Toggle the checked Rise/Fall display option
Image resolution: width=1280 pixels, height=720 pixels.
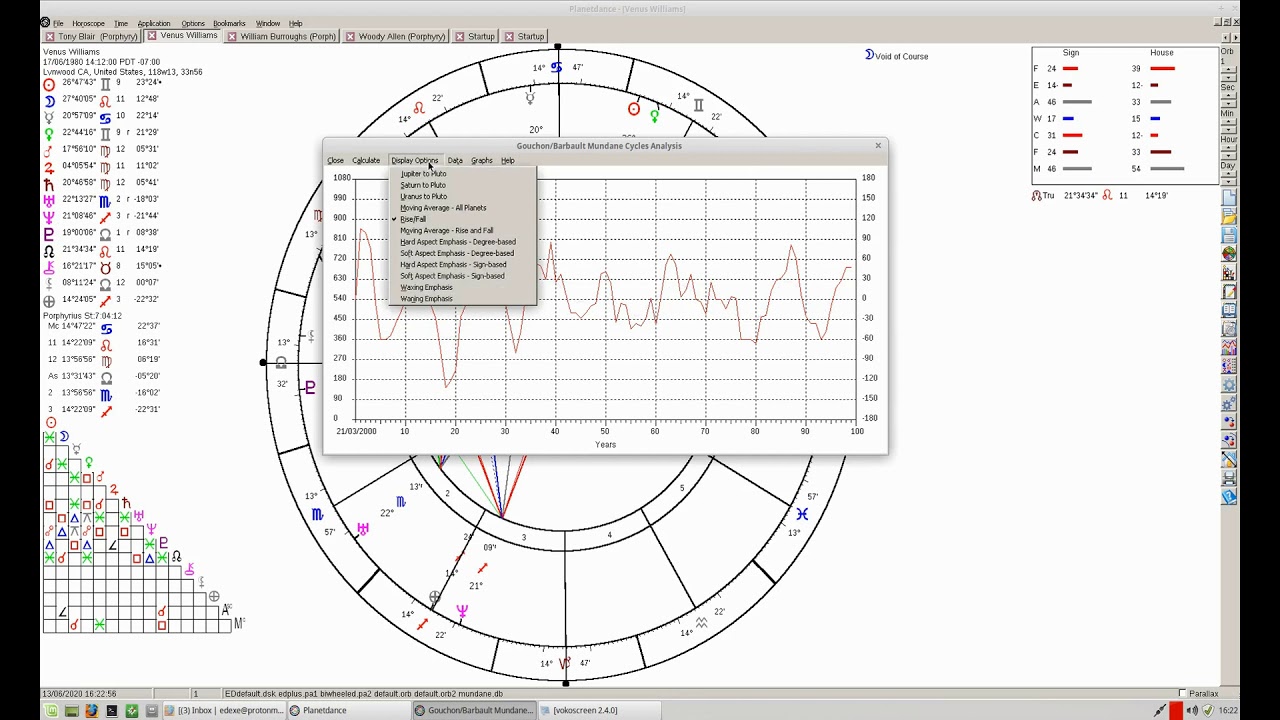tap(413, 219)
